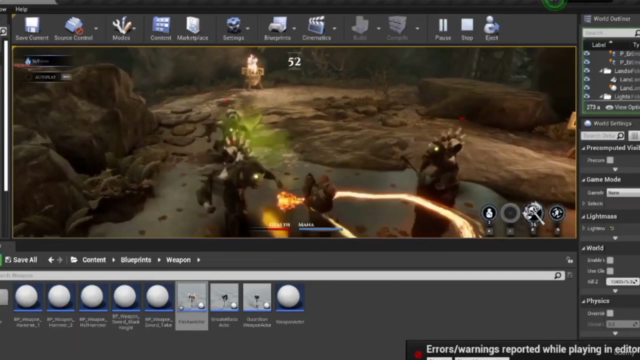
Task: Sort World Outliner by Label column
Action: [599, 45]
